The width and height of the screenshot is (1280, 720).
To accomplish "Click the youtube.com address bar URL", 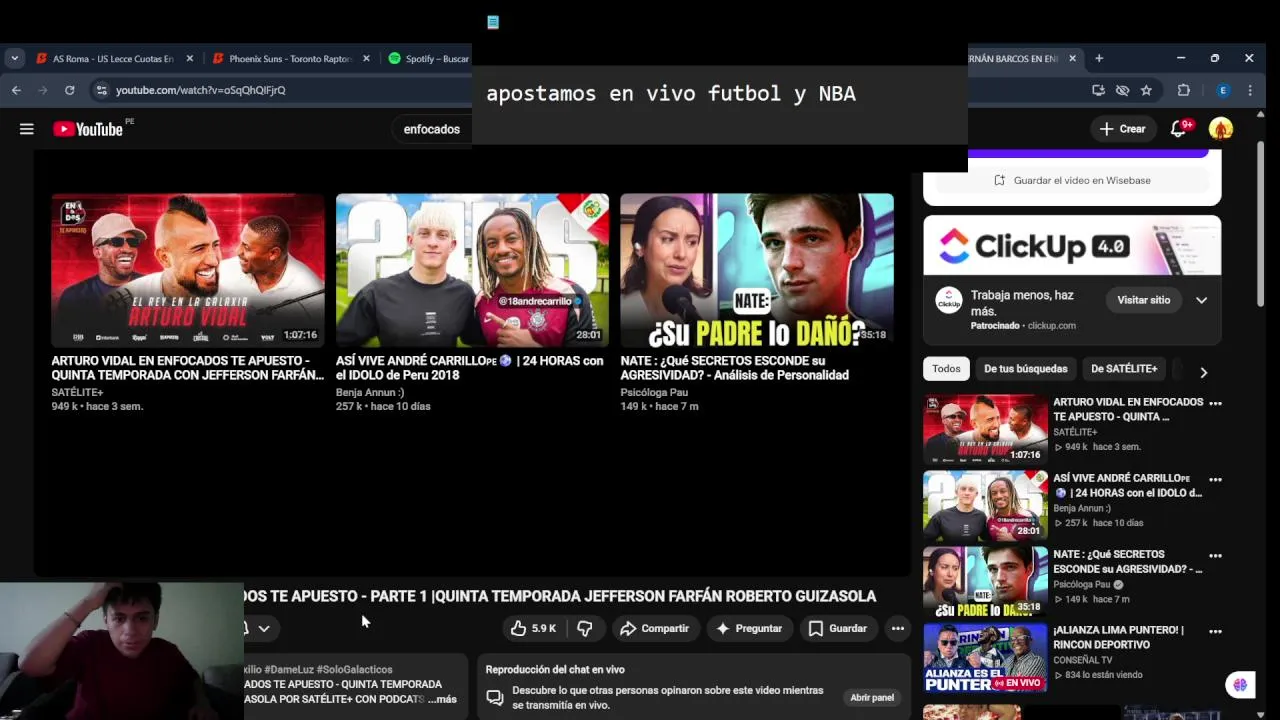I will tap(200, 90).
